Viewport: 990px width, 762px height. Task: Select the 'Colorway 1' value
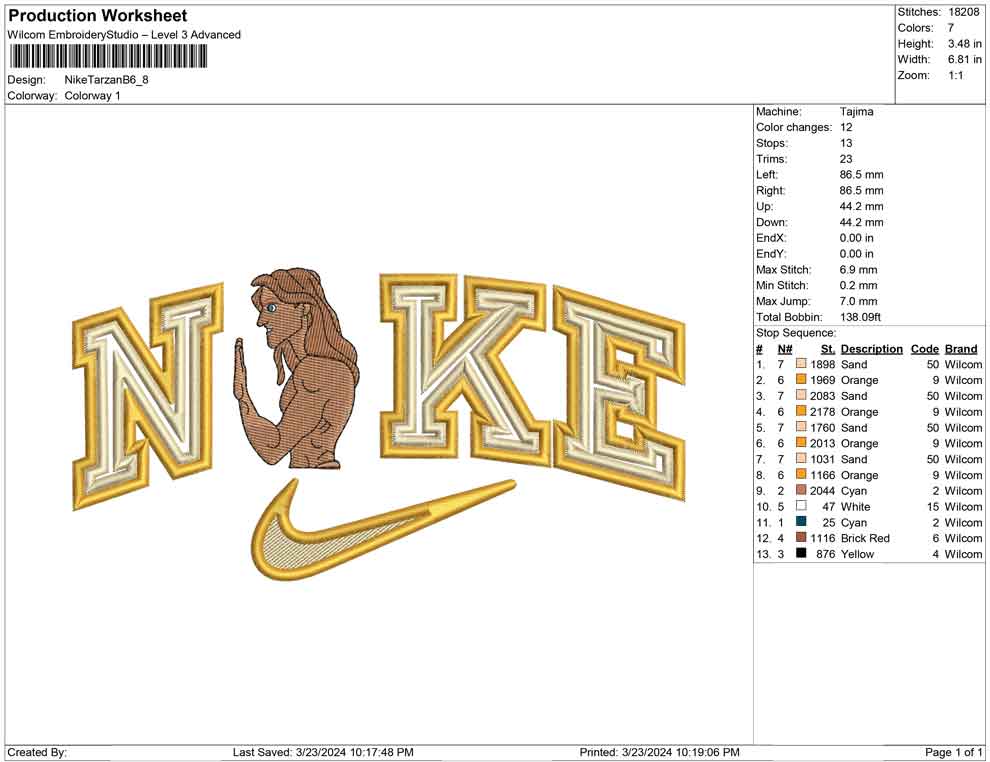click(x=92, y=96)
